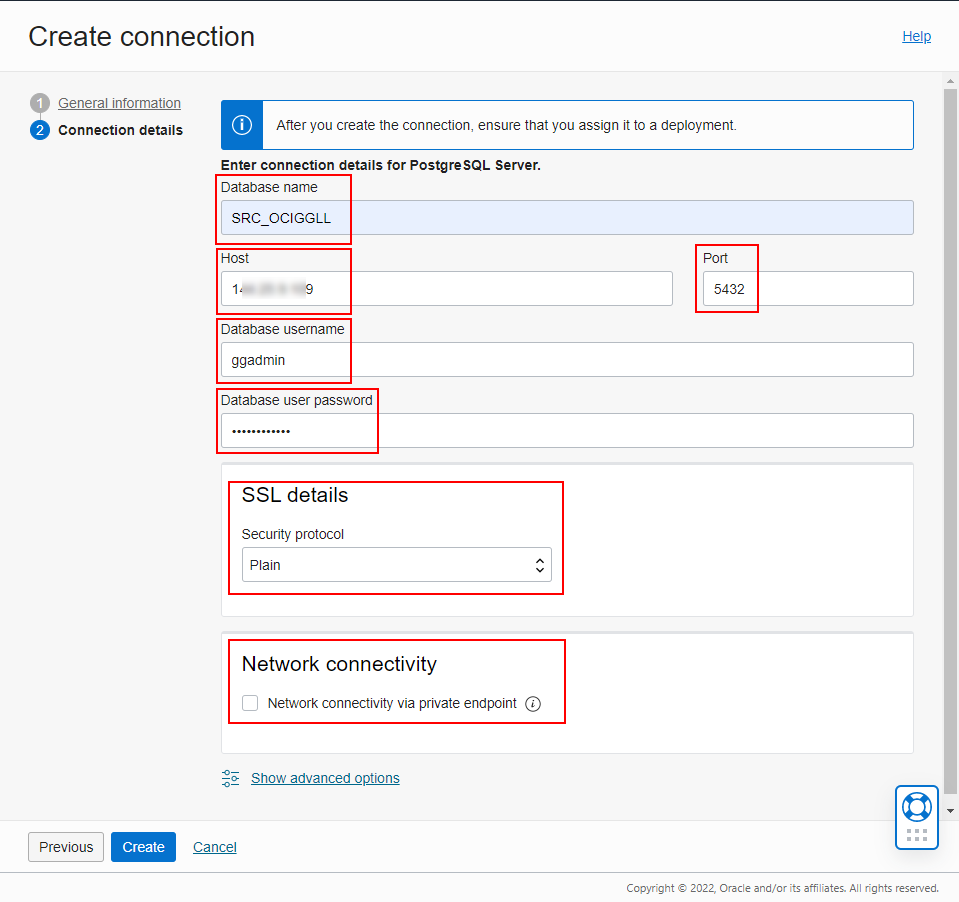959x902 pixels.
Task: Click the info tooltip beside private endpoint option
Action: click(x=533, y=703)
